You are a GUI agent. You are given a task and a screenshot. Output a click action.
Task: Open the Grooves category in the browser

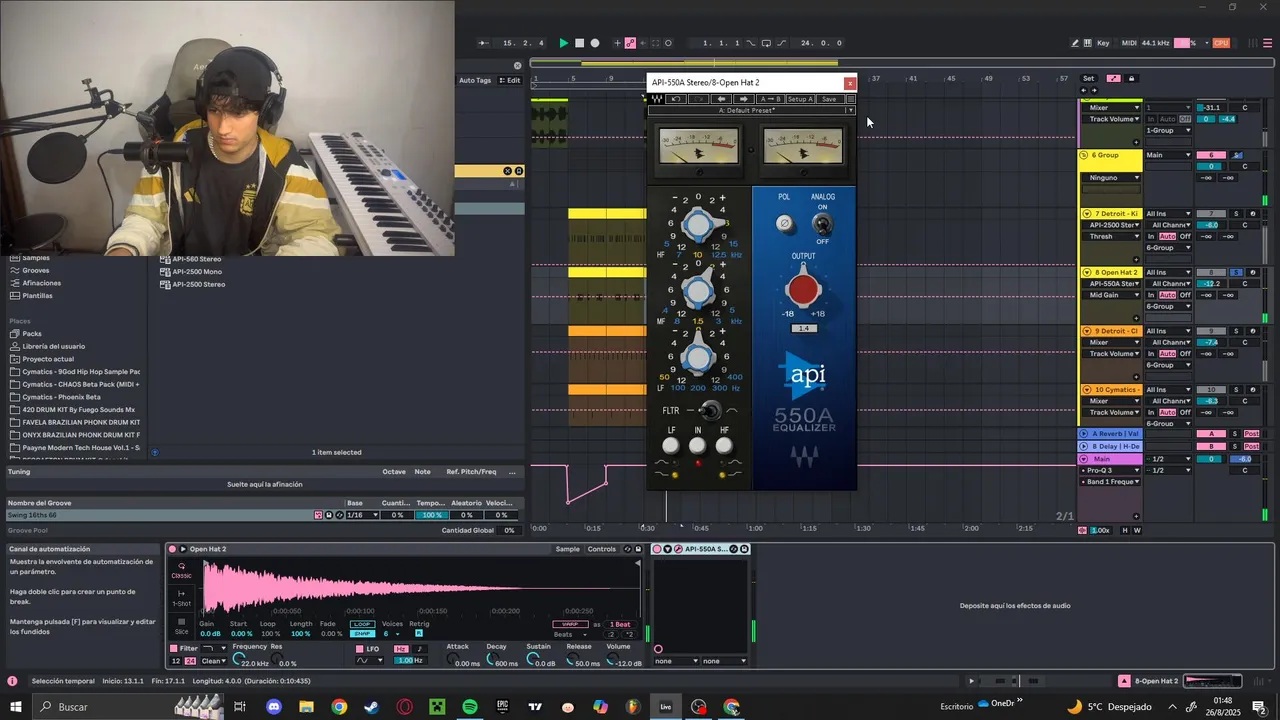coord(36,270)
